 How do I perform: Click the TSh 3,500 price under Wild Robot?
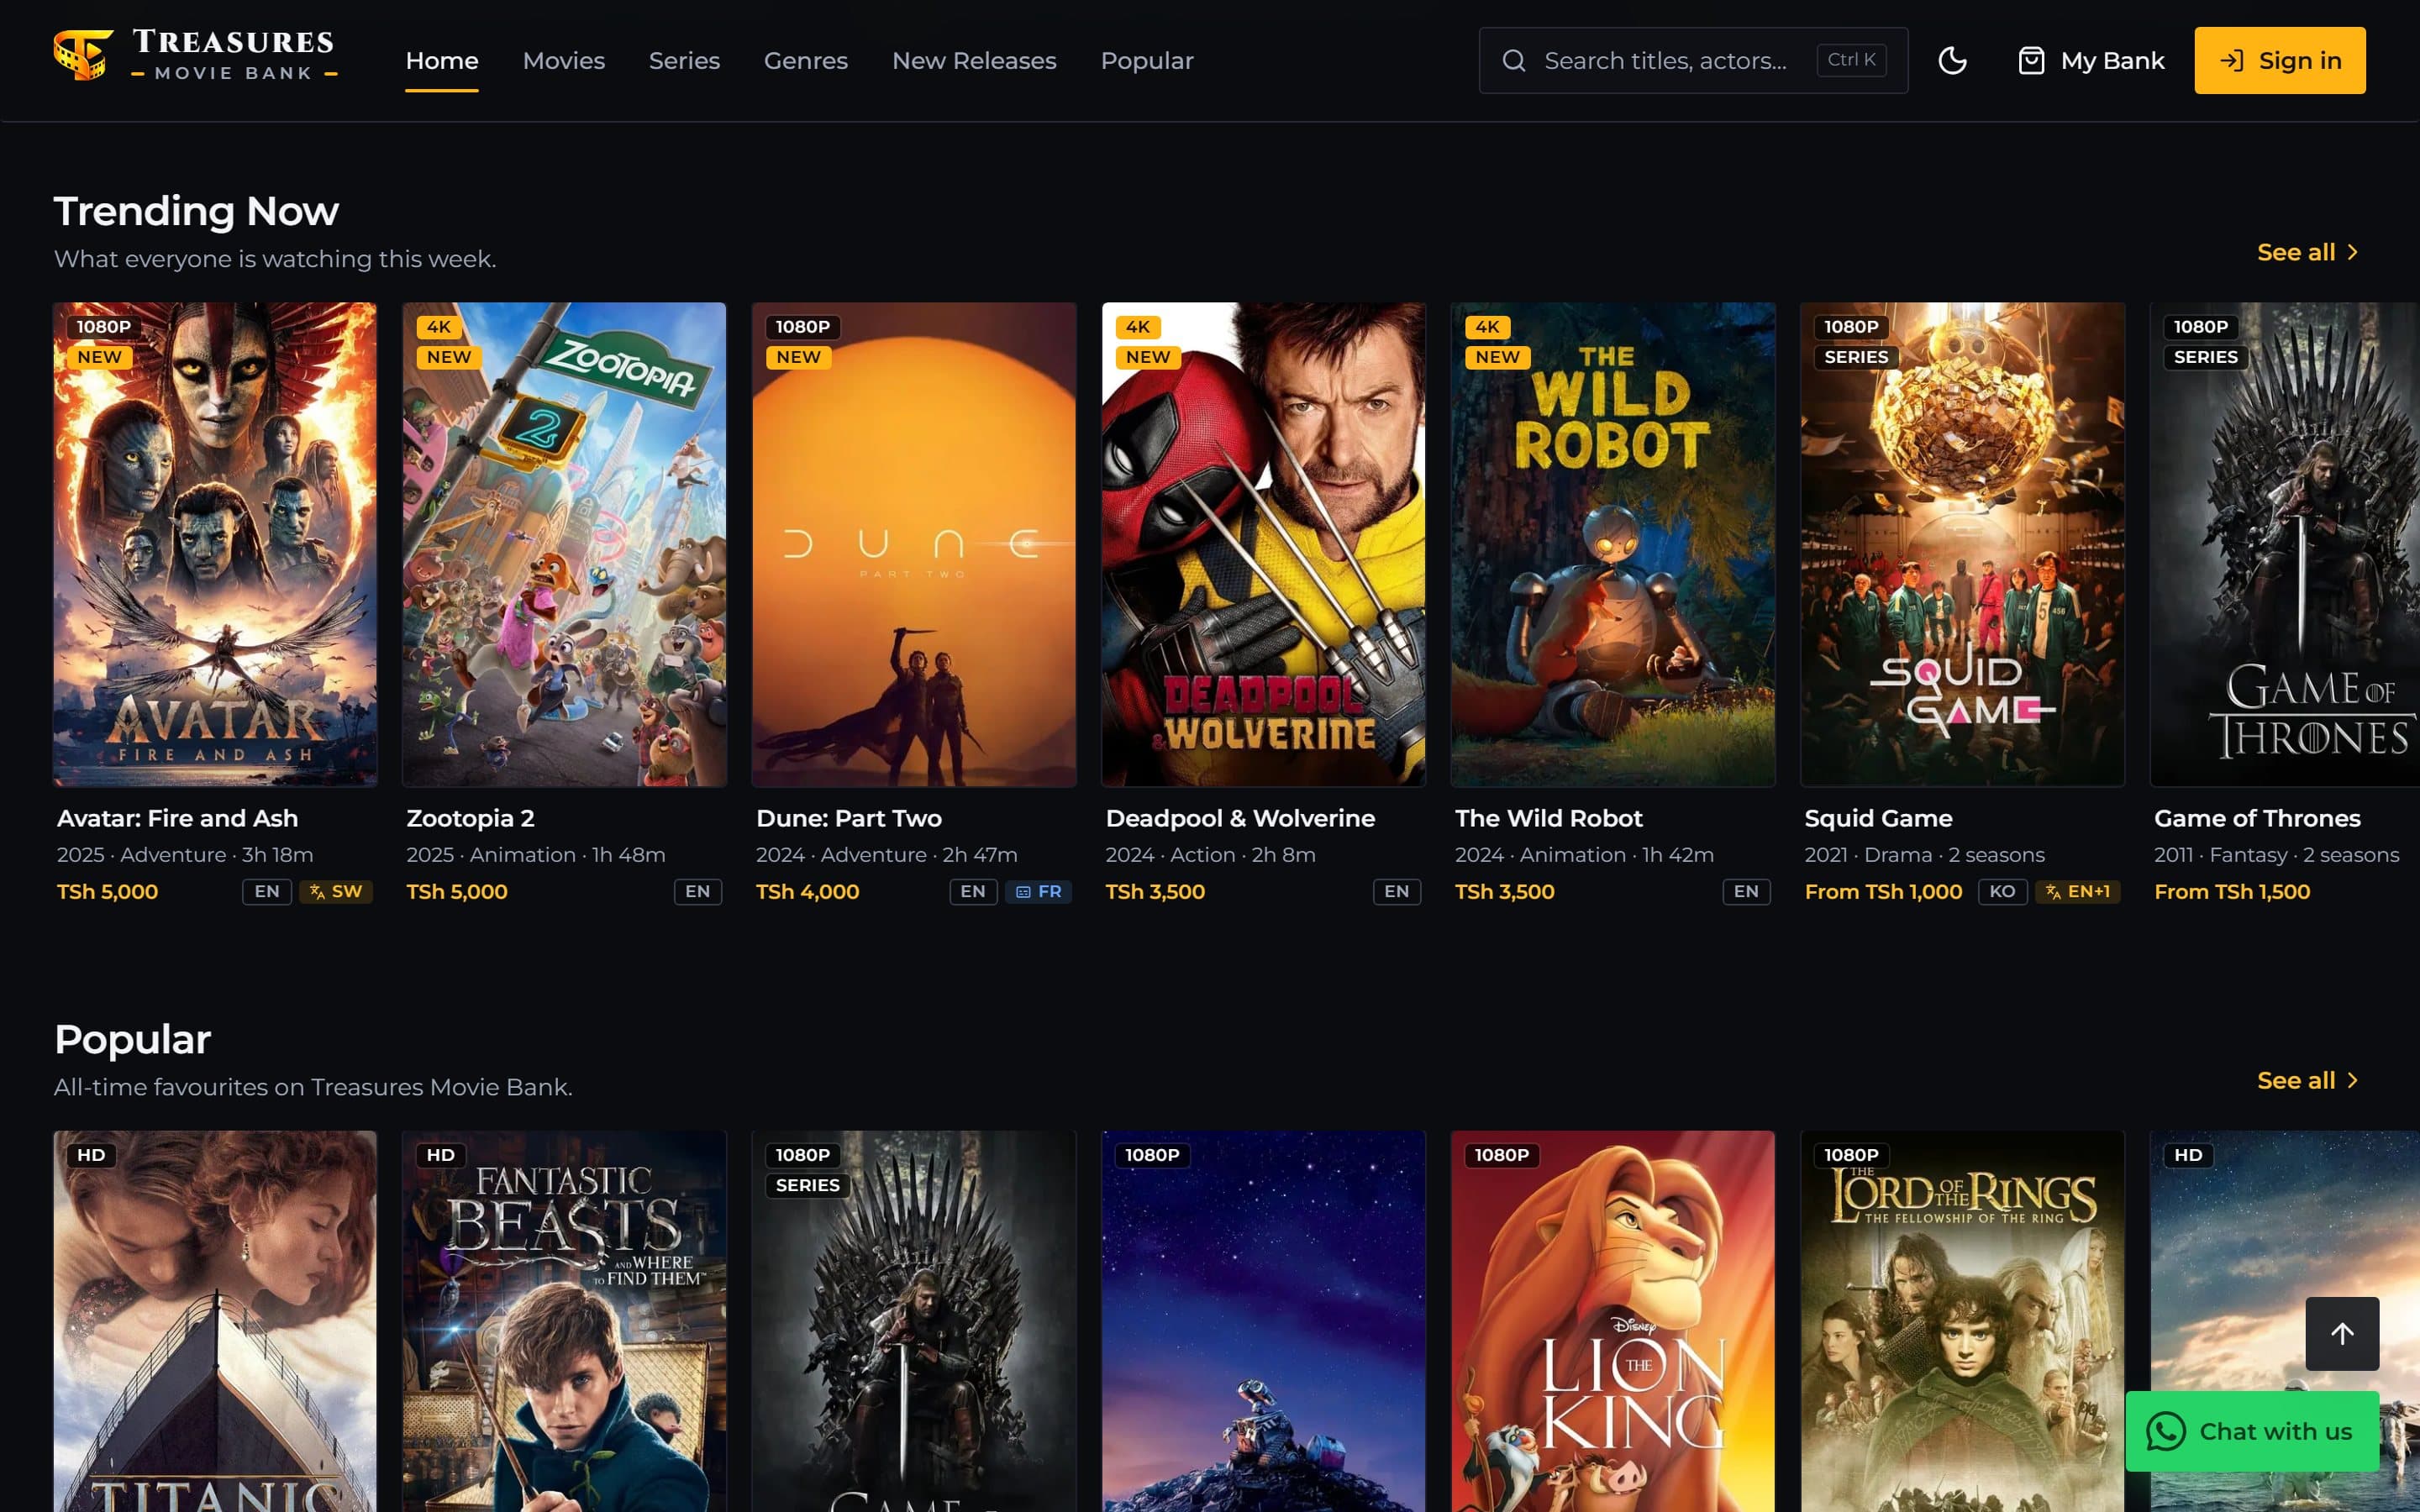1504,891
